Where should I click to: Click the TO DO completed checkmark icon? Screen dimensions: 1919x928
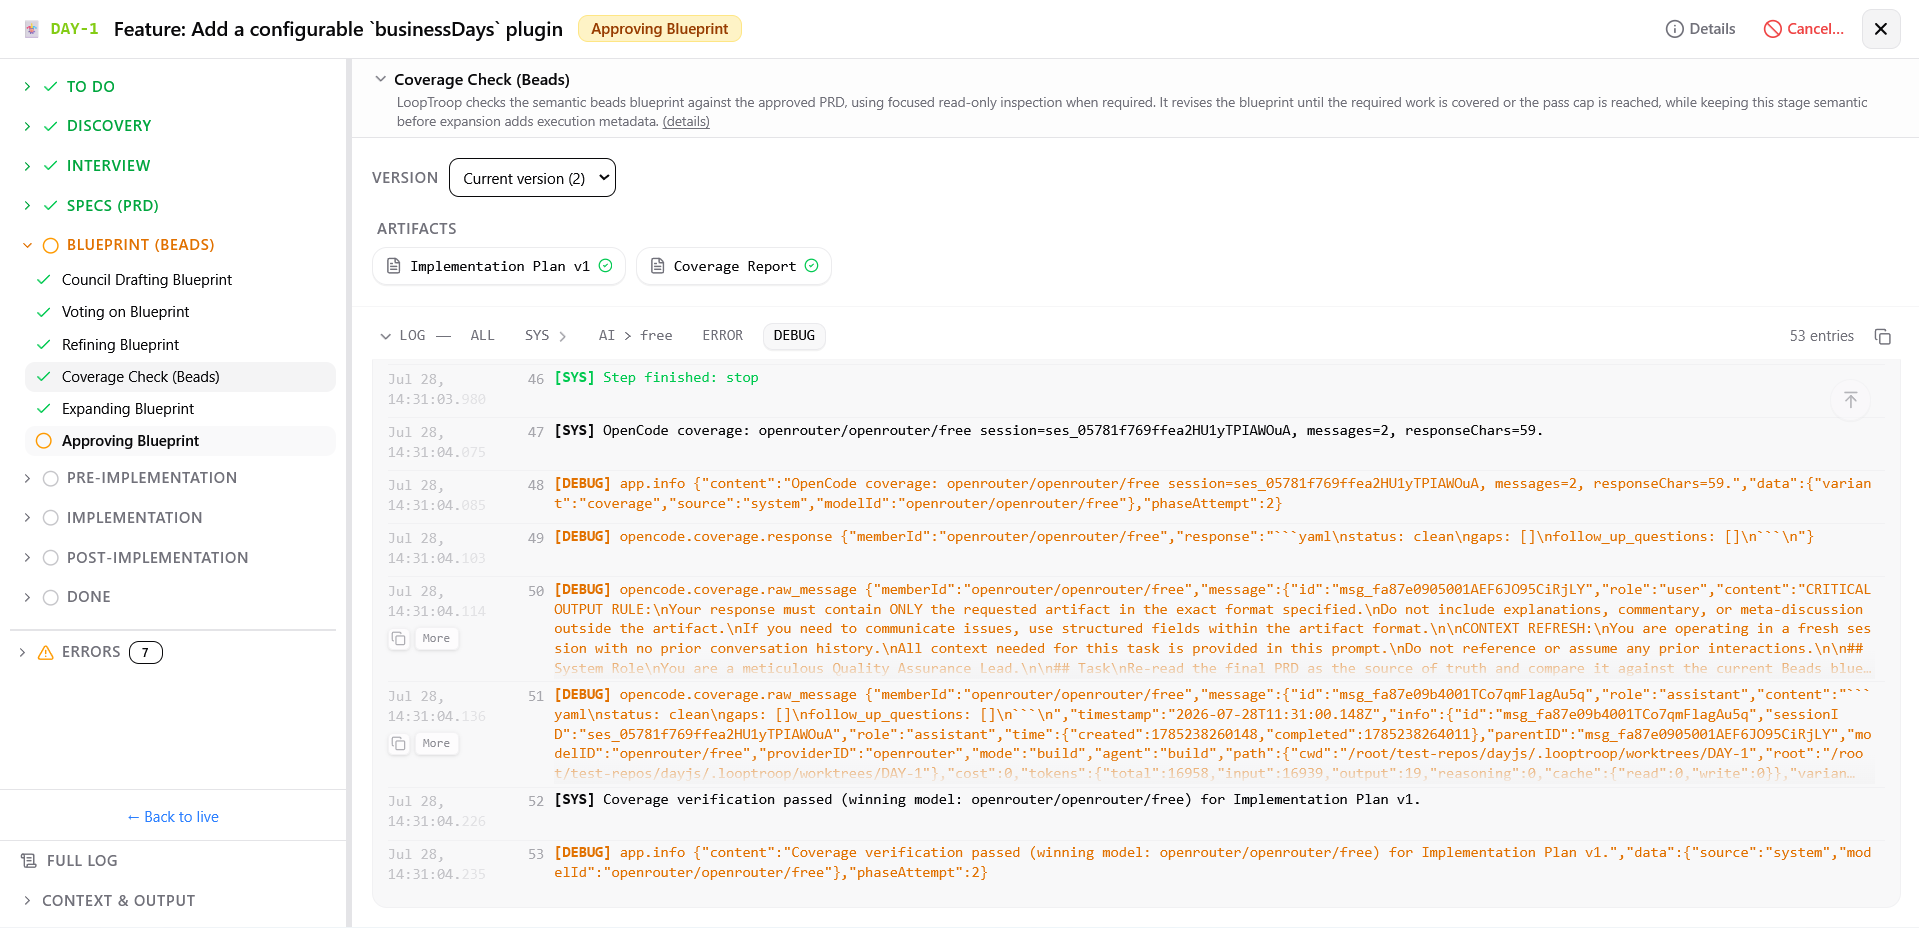click(51, 87)
